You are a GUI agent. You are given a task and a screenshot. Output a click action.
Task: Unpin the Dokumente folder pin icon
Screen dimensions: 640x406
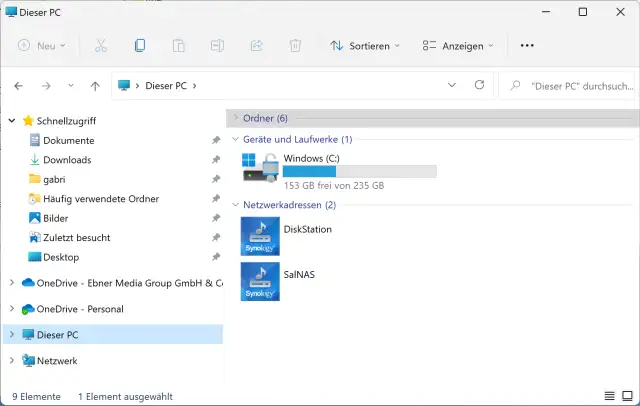[x=216, y=141]
